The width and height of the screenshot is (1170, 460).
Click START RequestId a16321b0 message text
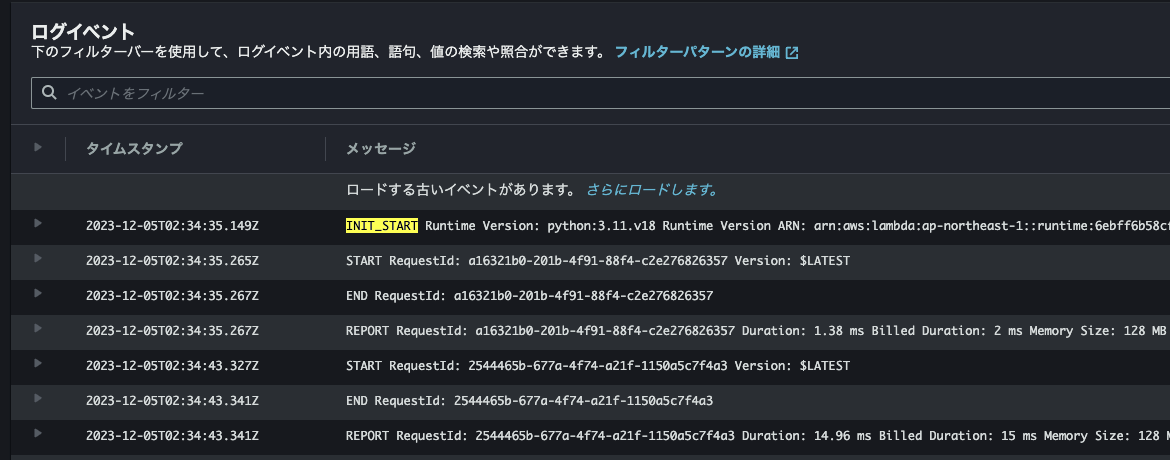[598, 261]
